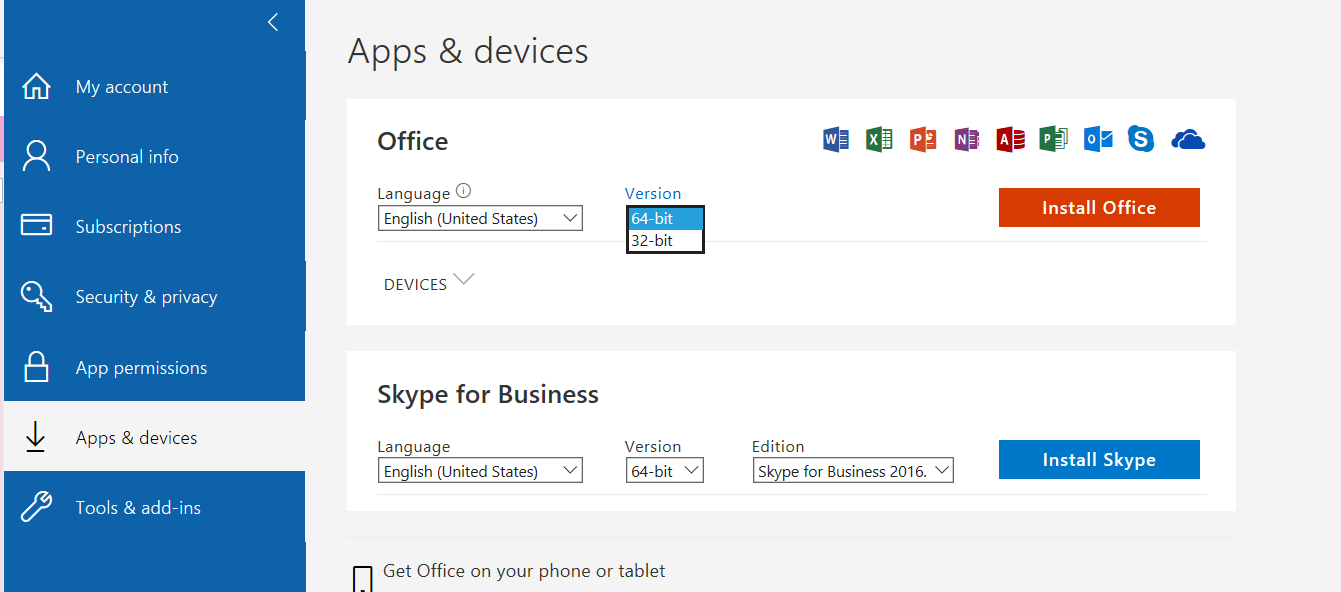Click the OneDrive cloud icon

(x=1188, y=139)
